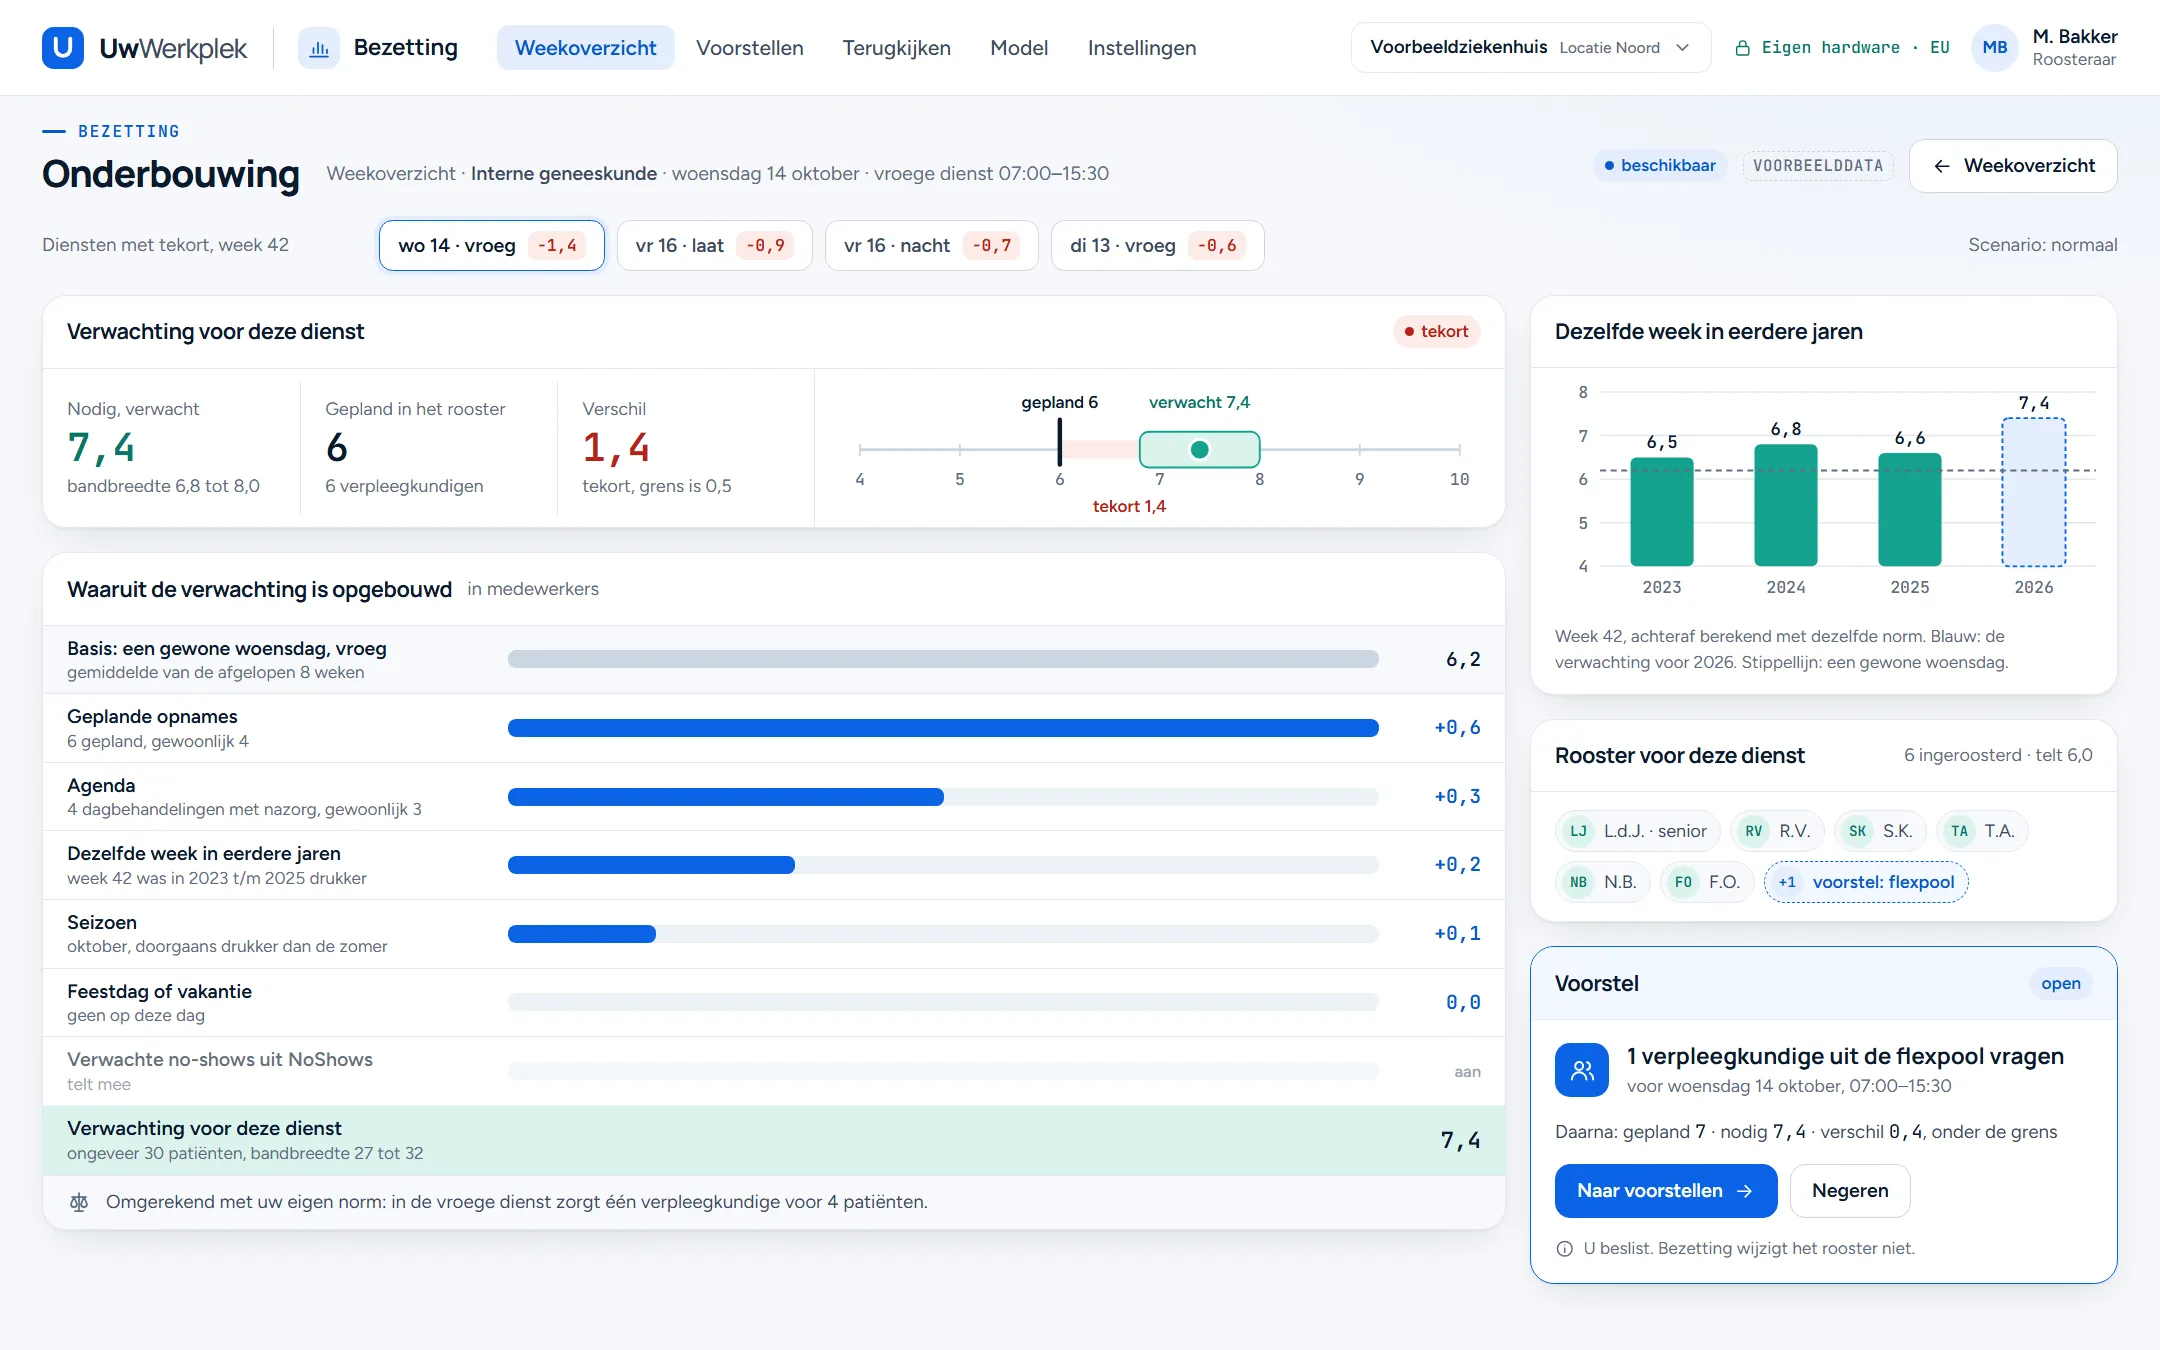2160x1350 pixels.
Task: Click the Scenario: normaal text
Action: (2042, 245)
